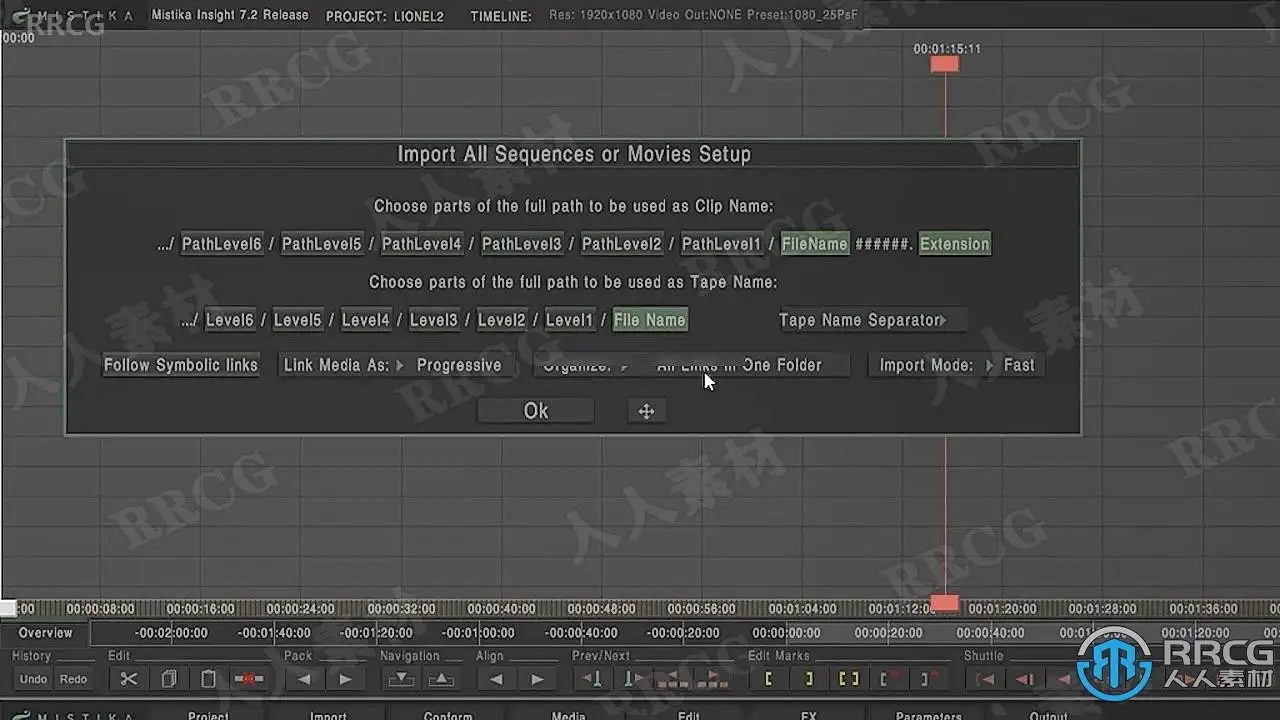Click the right arrow under Align
1280x720 pixels.
click(x=537, y=679)
